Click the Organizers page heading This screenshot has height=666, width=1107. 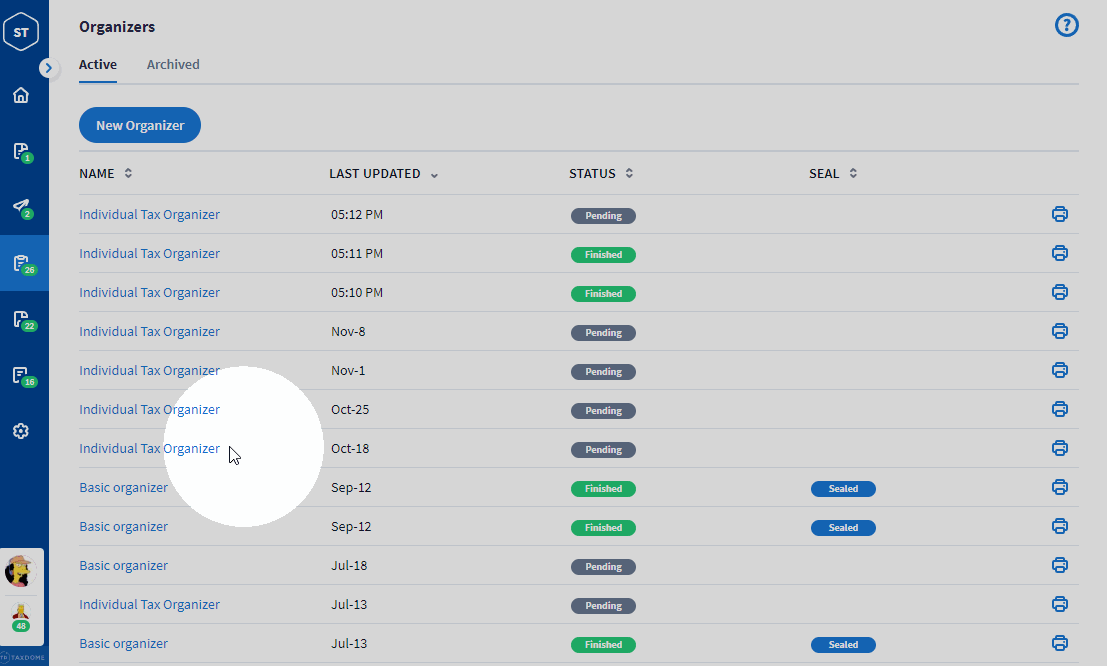(x=117, y=27)
